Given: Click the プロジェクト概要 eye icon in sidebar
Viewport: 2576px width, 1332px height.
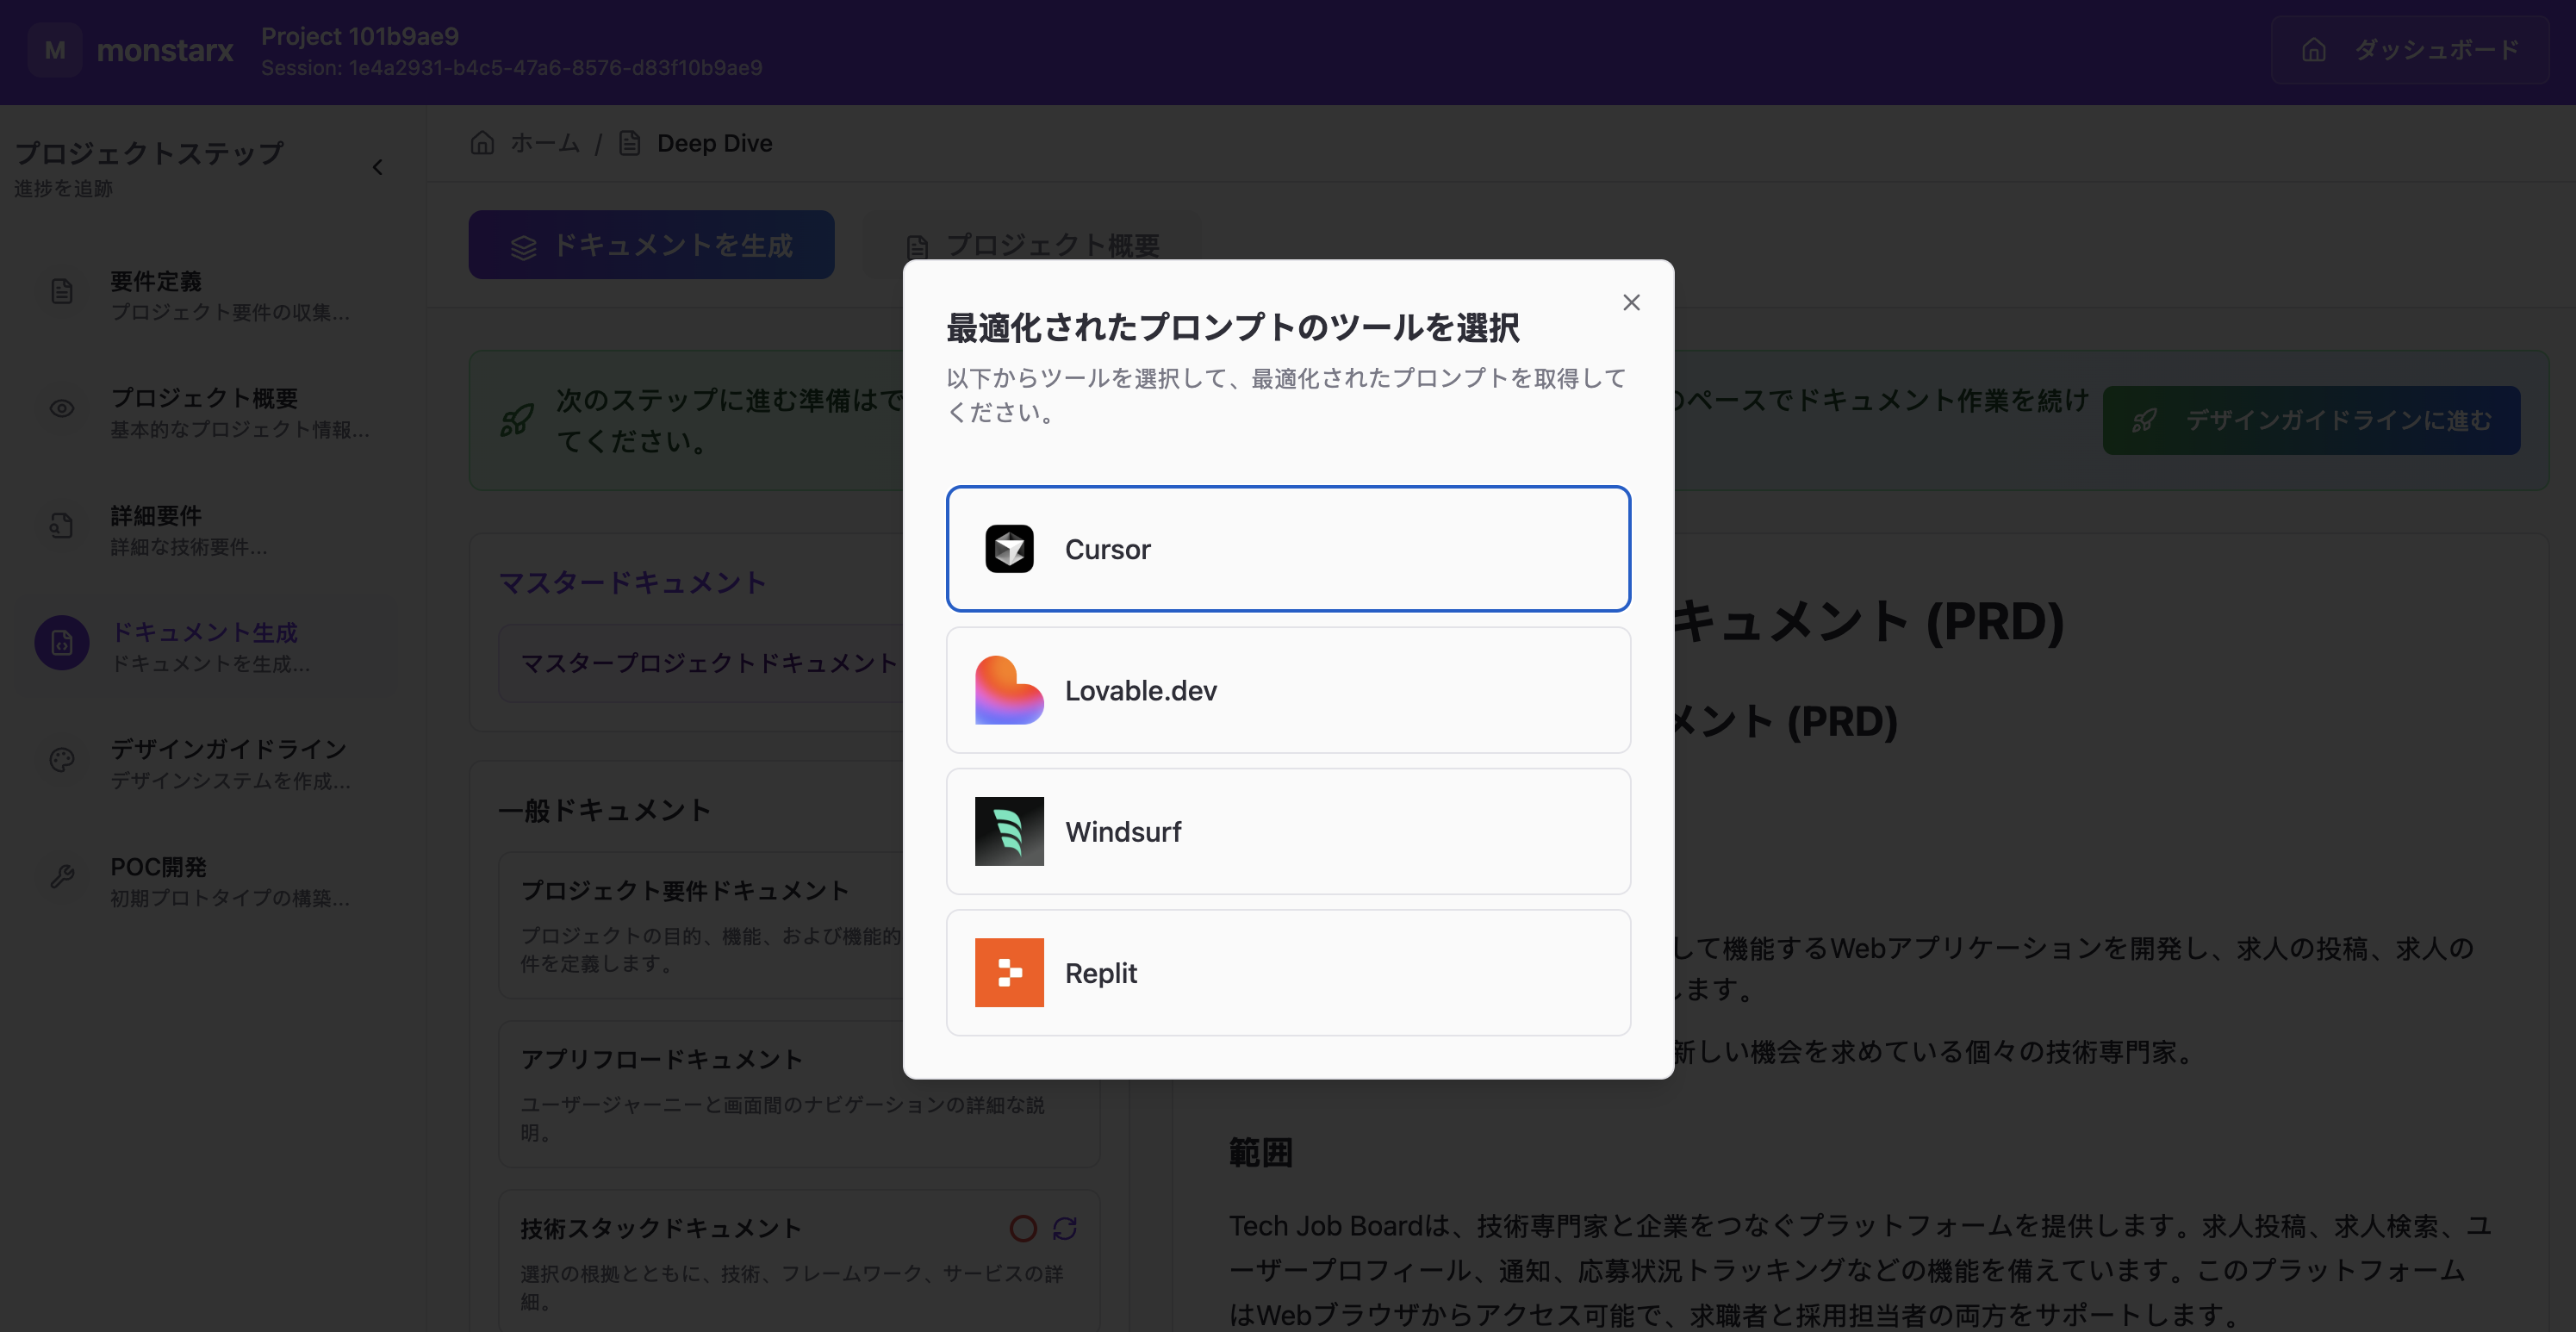Looking at the screenshot, I should [x=61, y=408].
